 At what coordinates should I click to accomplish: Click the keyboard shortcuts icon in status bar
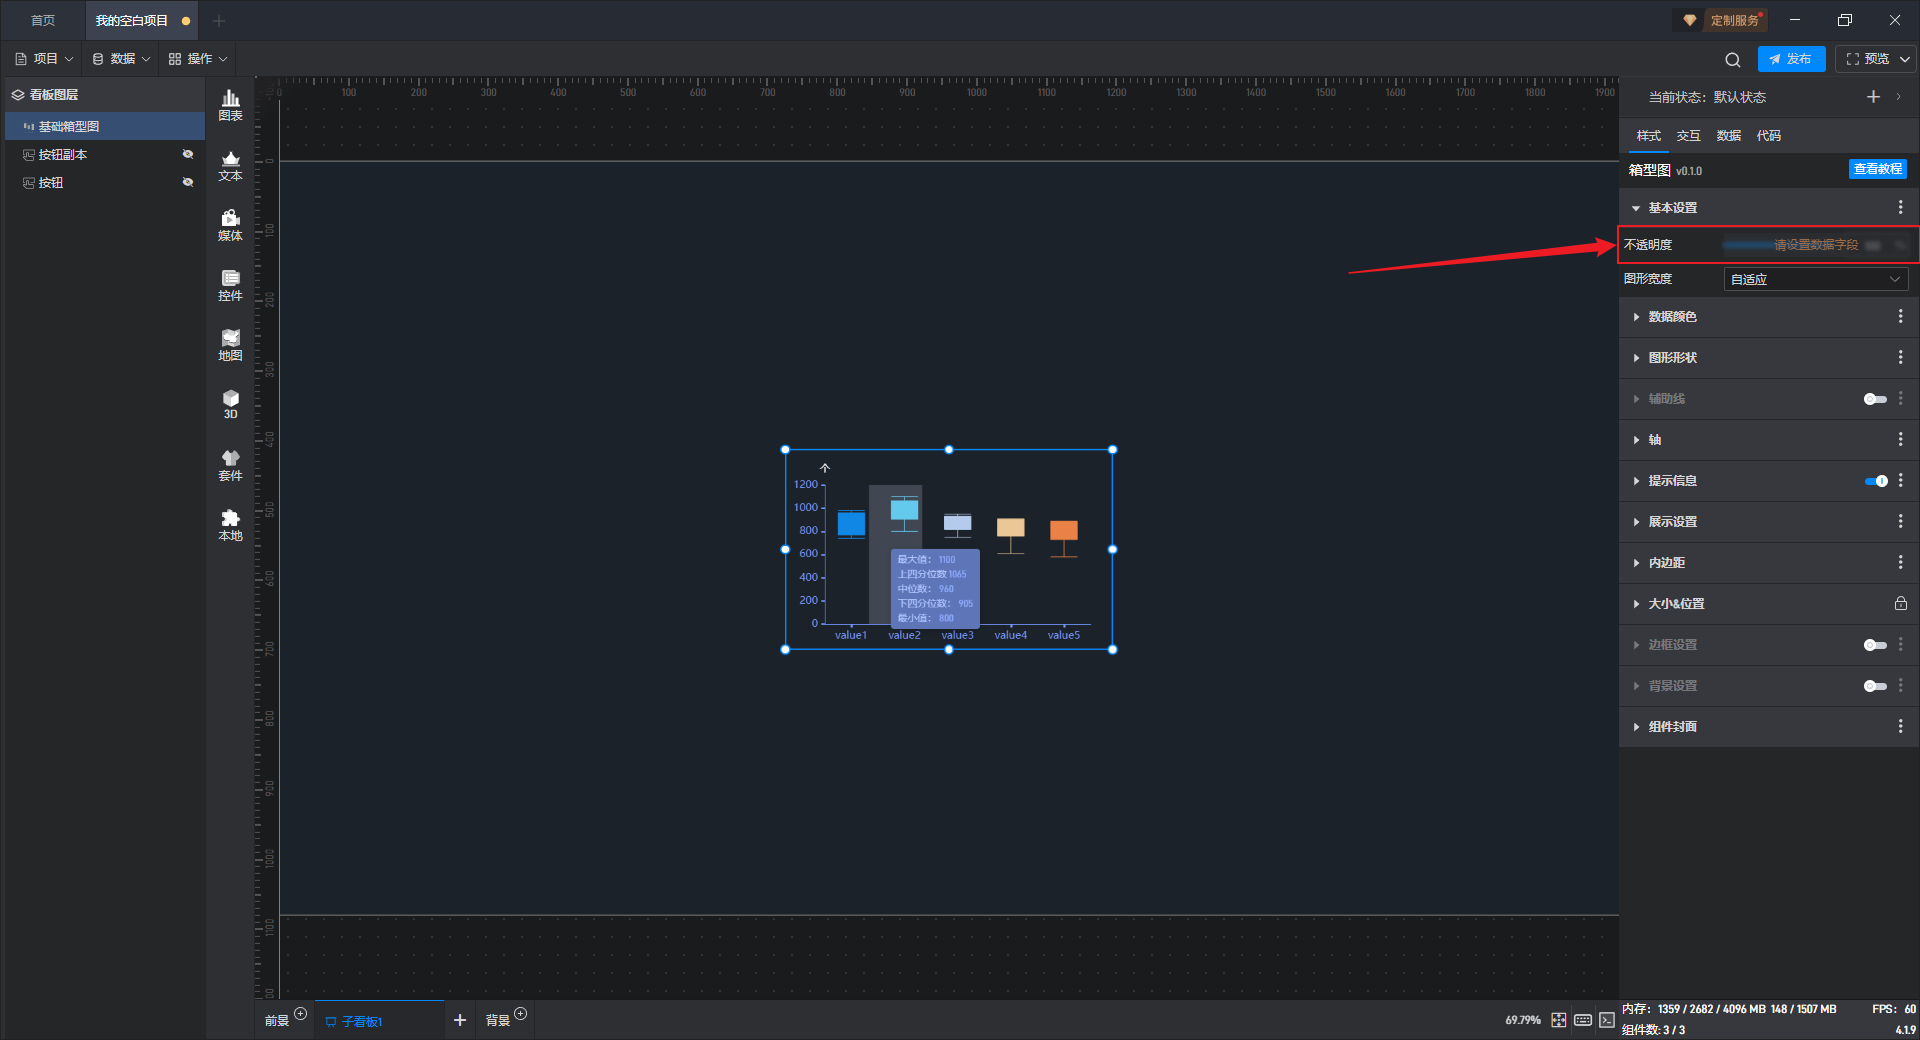(x=1583, y=1020)
